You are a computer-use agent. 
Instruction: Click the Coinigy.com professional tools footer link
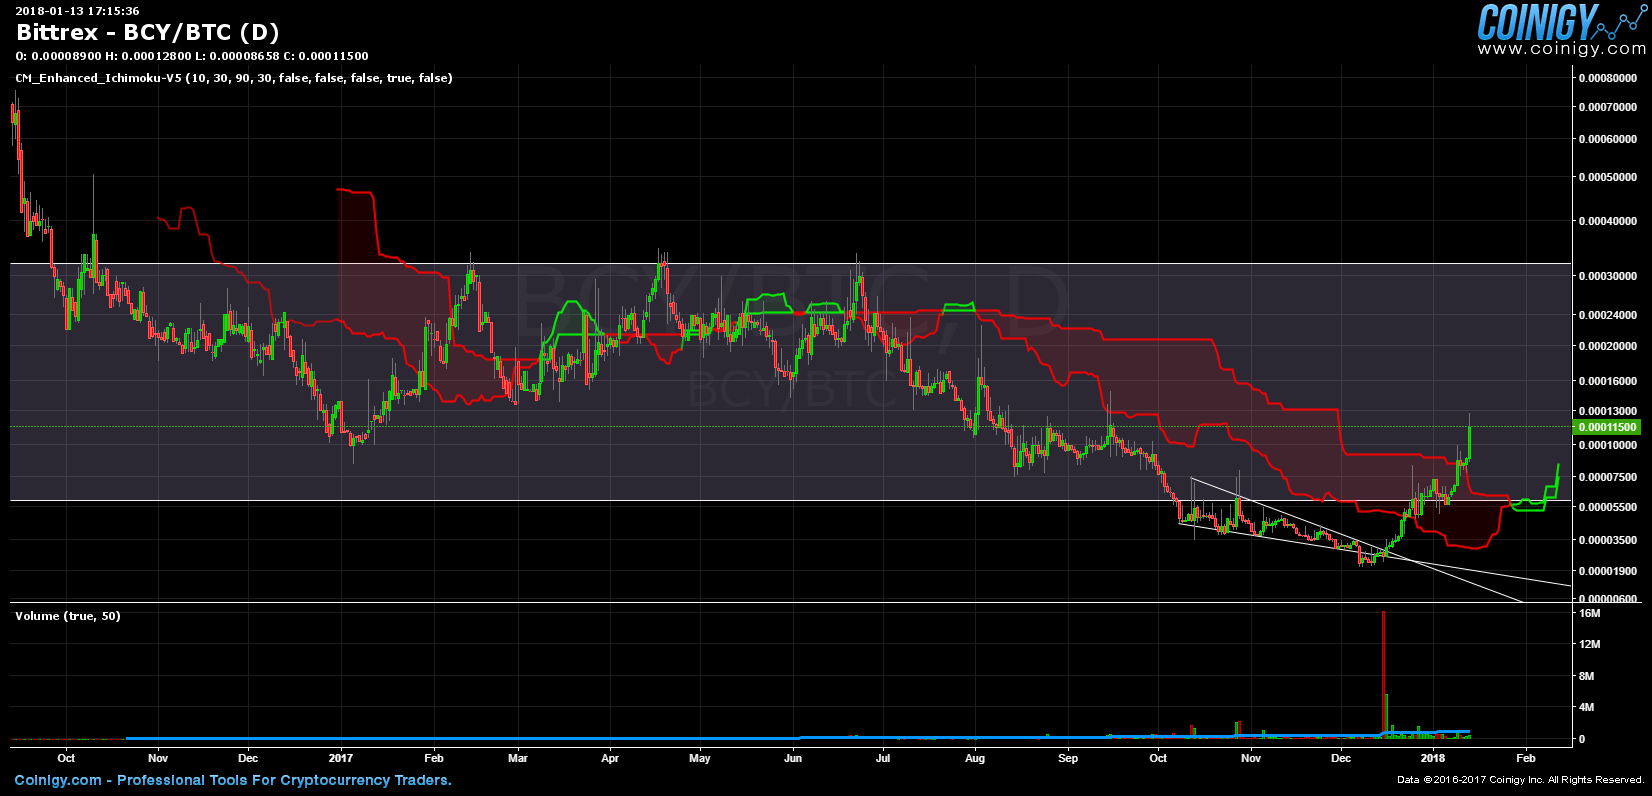(233, 780)
